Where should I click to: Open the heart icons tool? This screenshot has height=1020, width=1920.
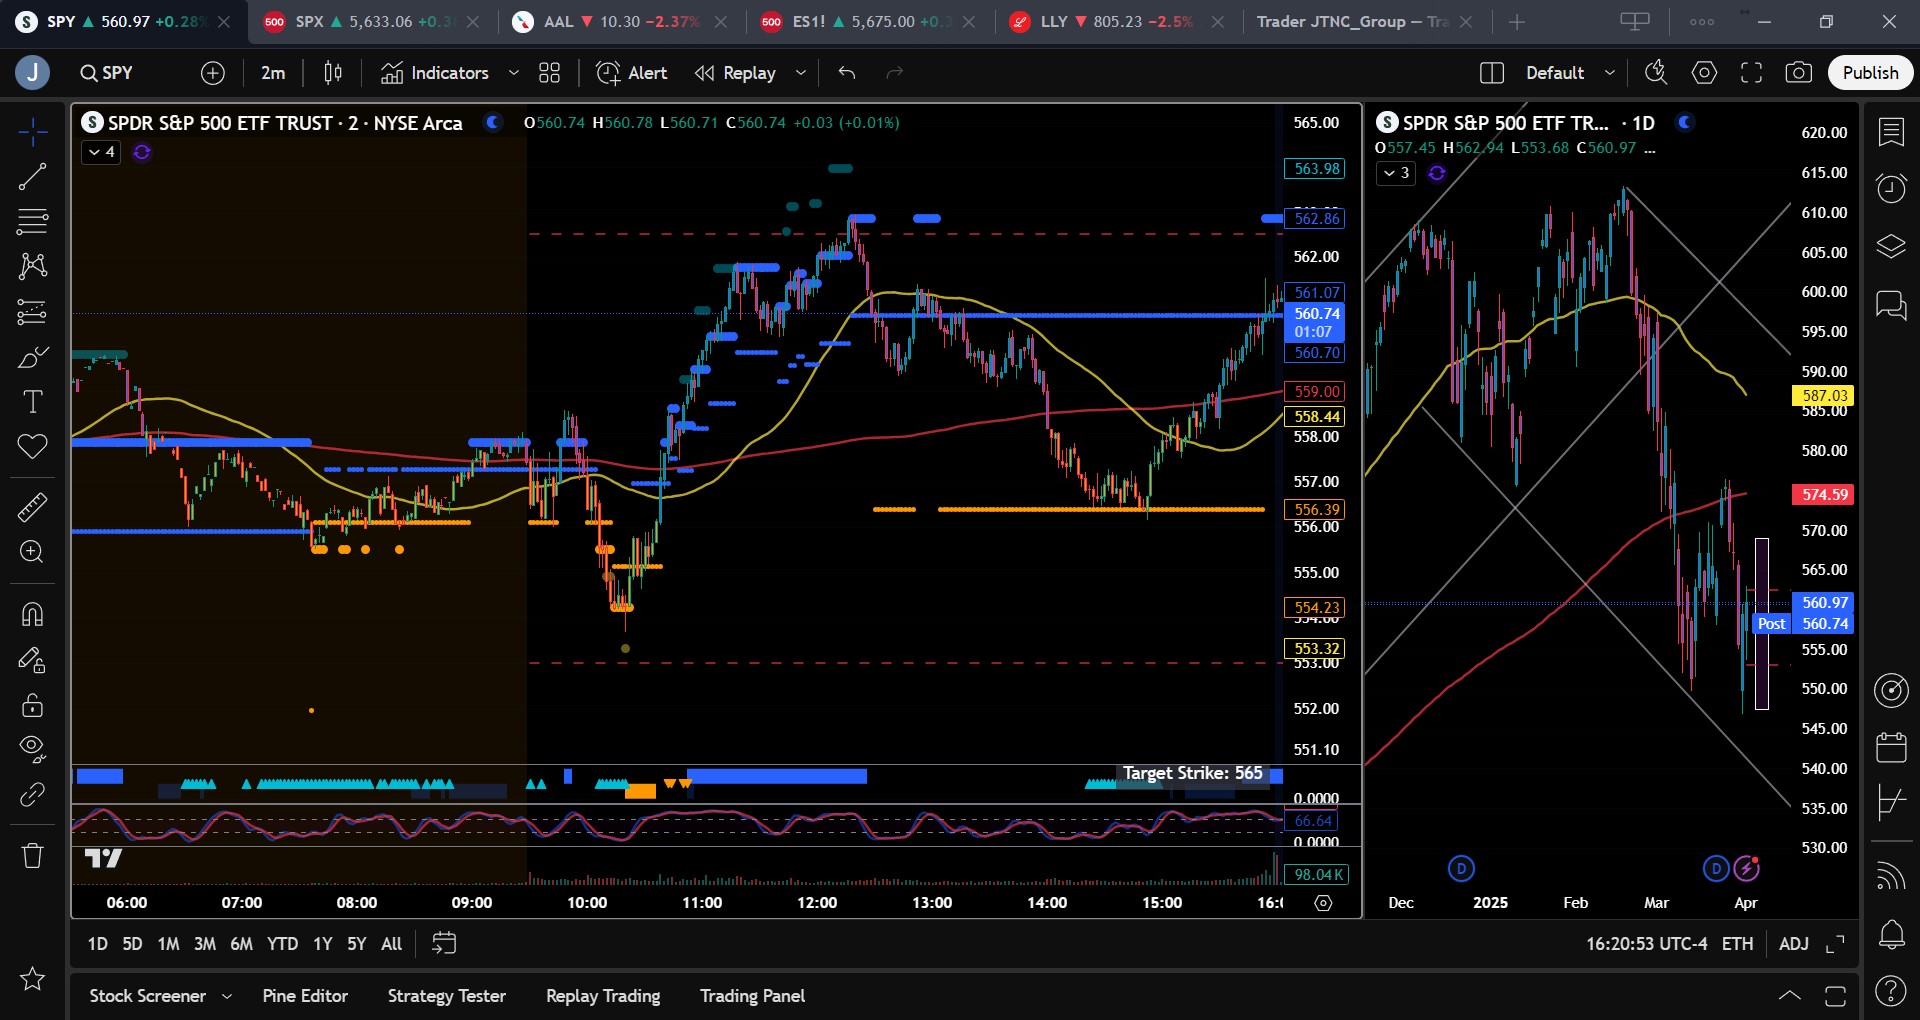tap(32, 446)
